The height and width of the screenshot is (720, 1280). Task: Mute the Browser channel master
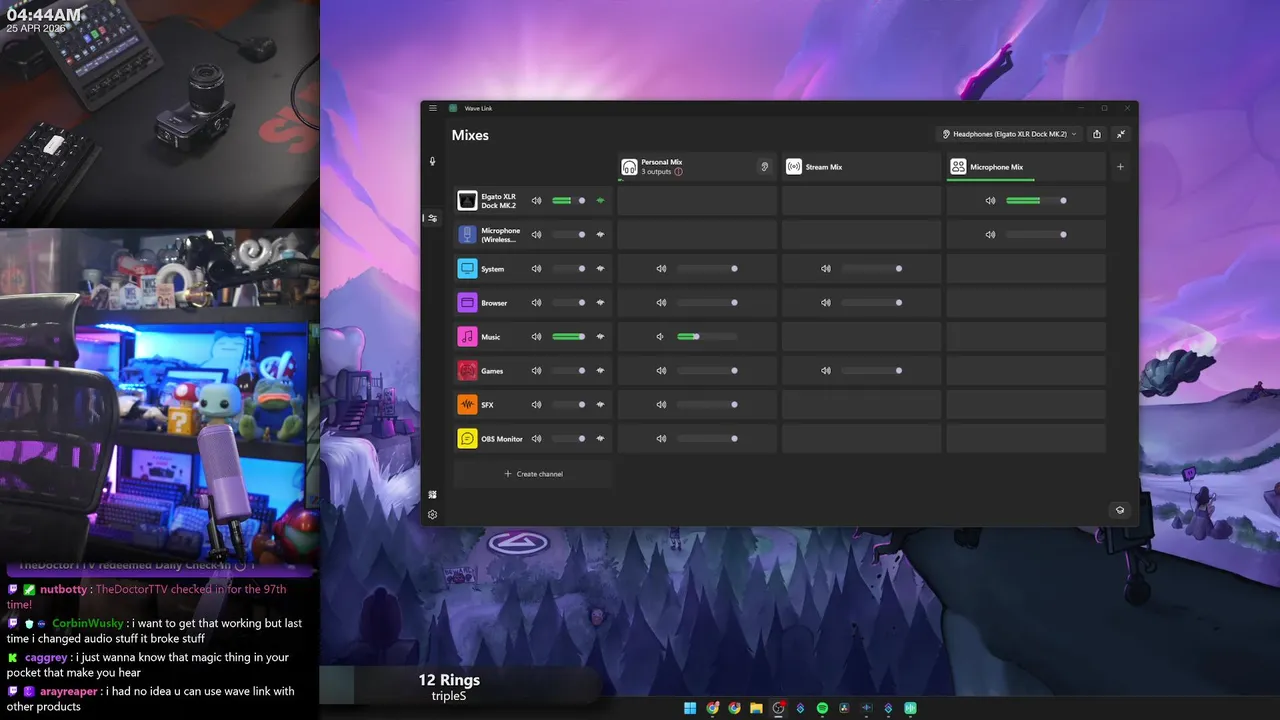(x=536, y=303)
